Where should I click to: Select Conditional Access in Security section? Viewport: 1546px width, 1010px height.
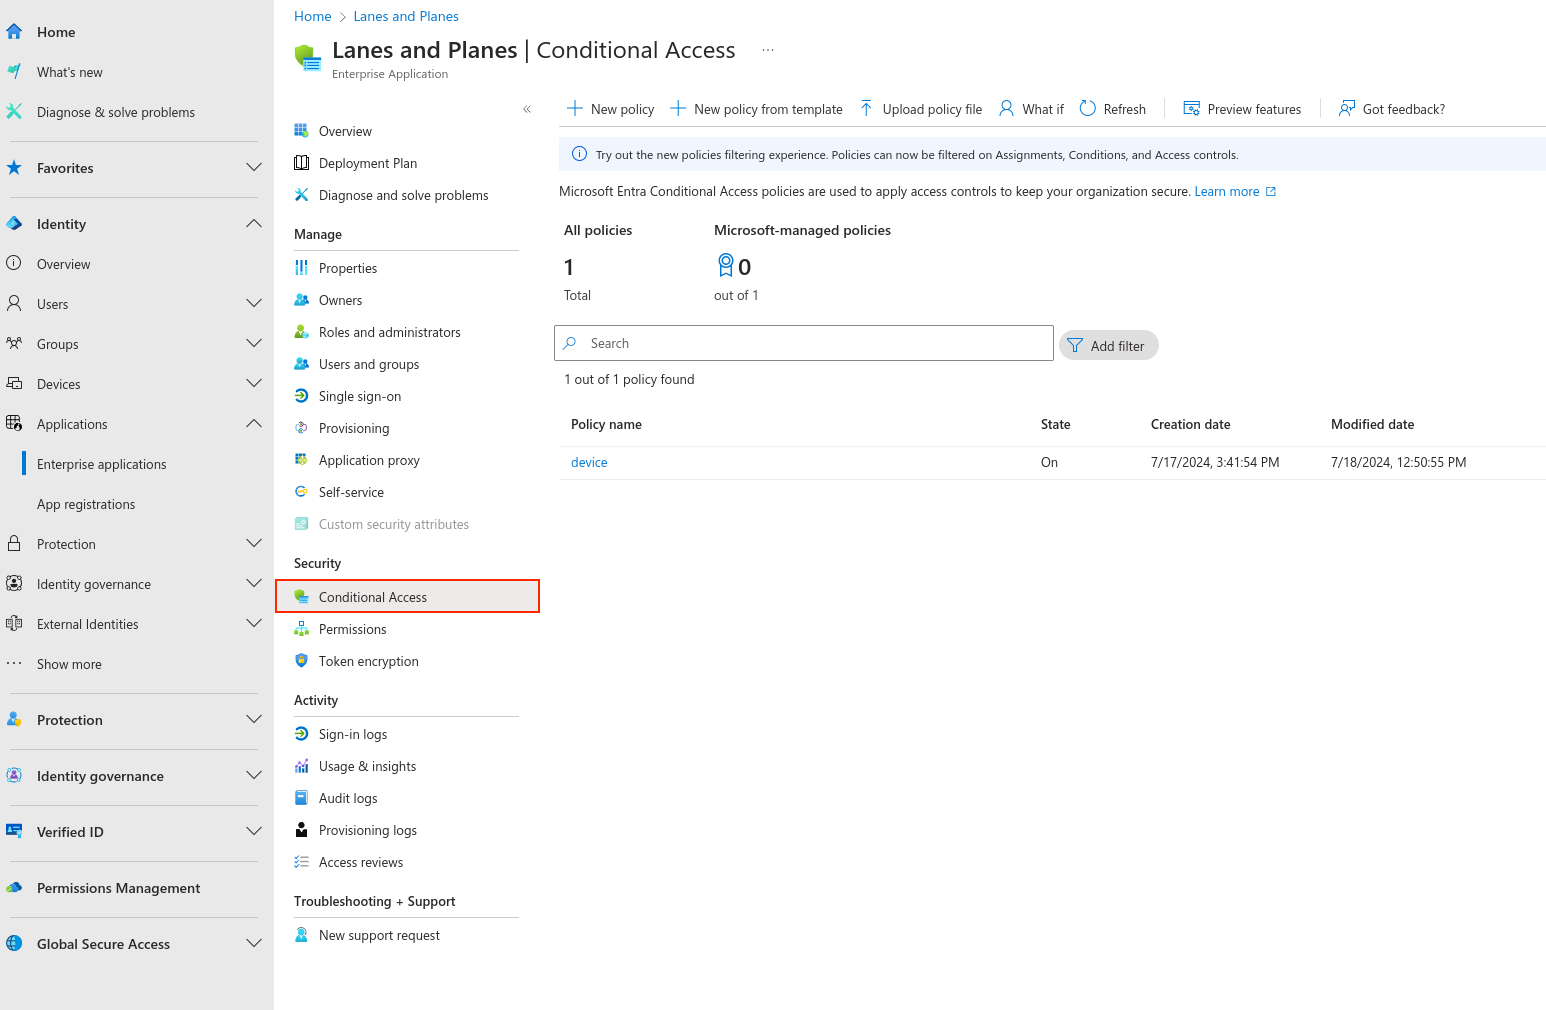click(407, 596)
